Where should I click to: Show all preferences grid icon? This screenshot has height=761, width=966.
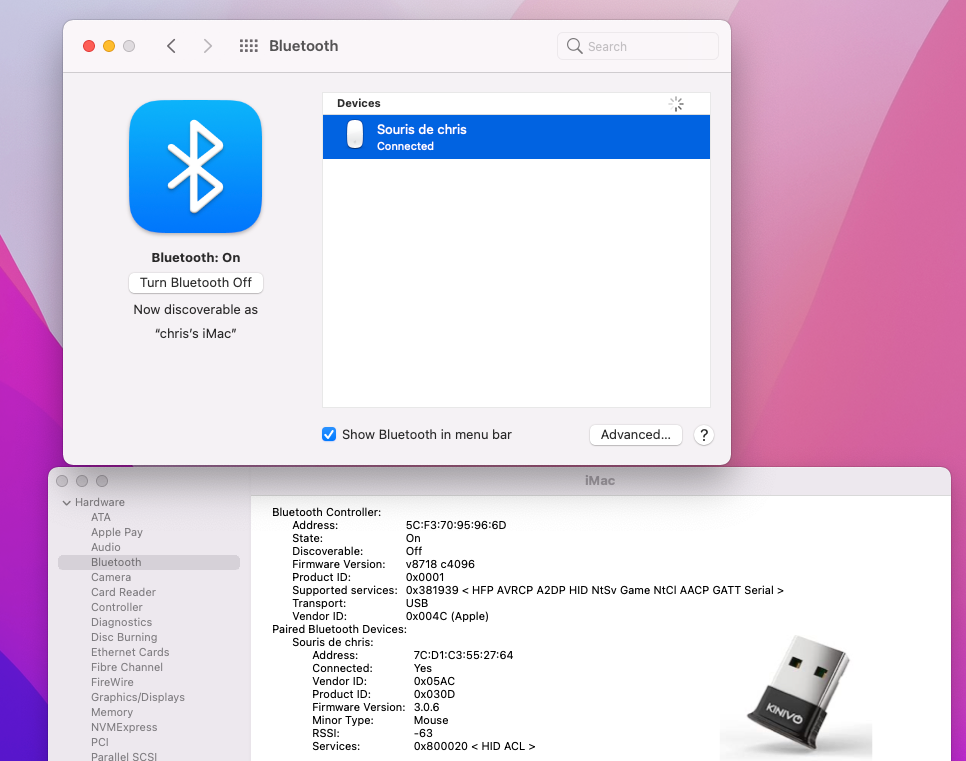(248, 46)
